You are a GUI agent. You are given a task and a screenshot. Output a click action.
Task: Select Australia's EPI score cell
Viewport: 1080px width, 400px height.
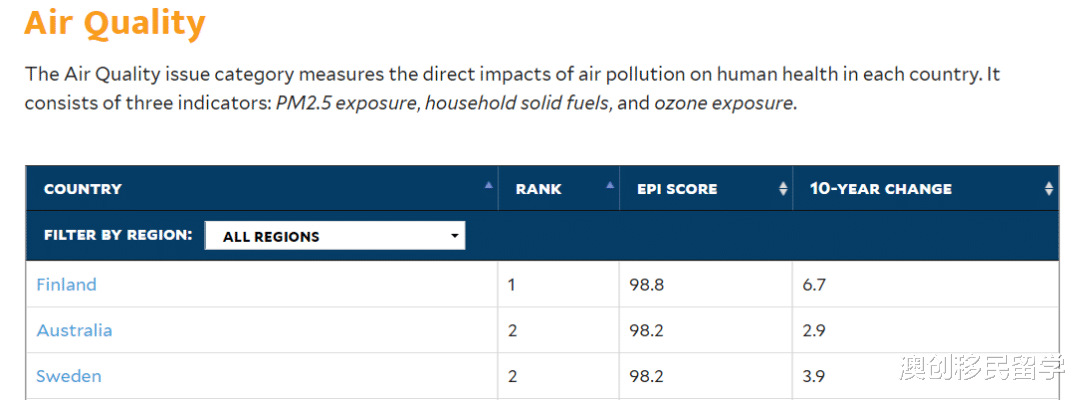click(647, 330)
